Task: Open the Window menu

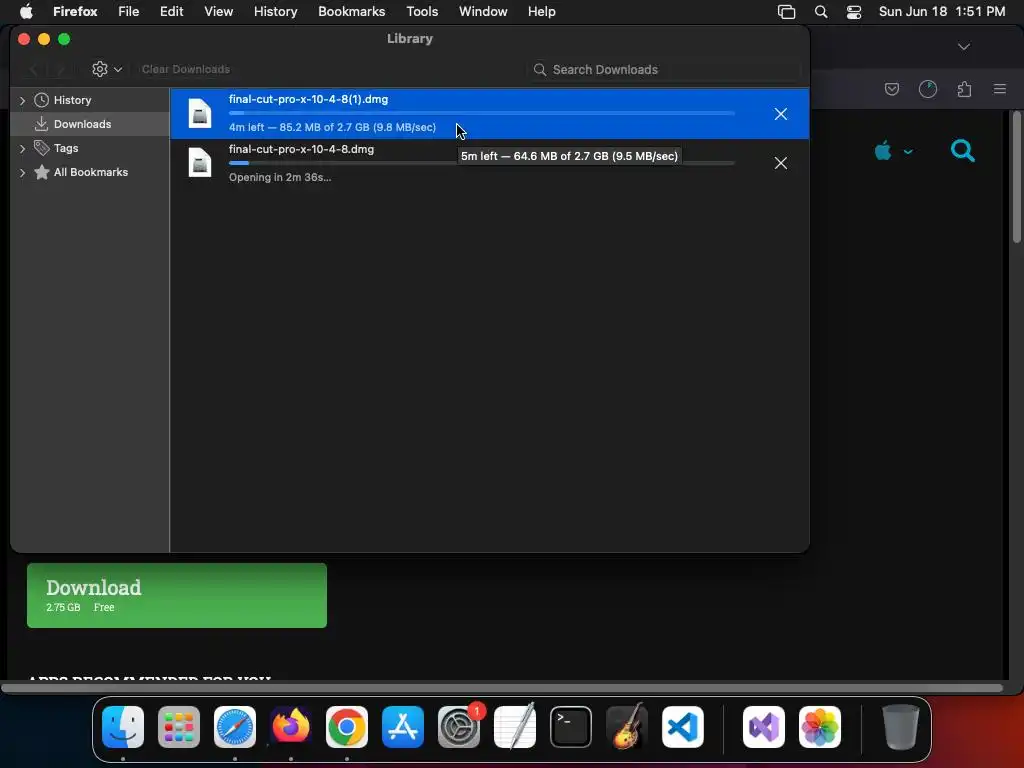Action: pos(483,12)
